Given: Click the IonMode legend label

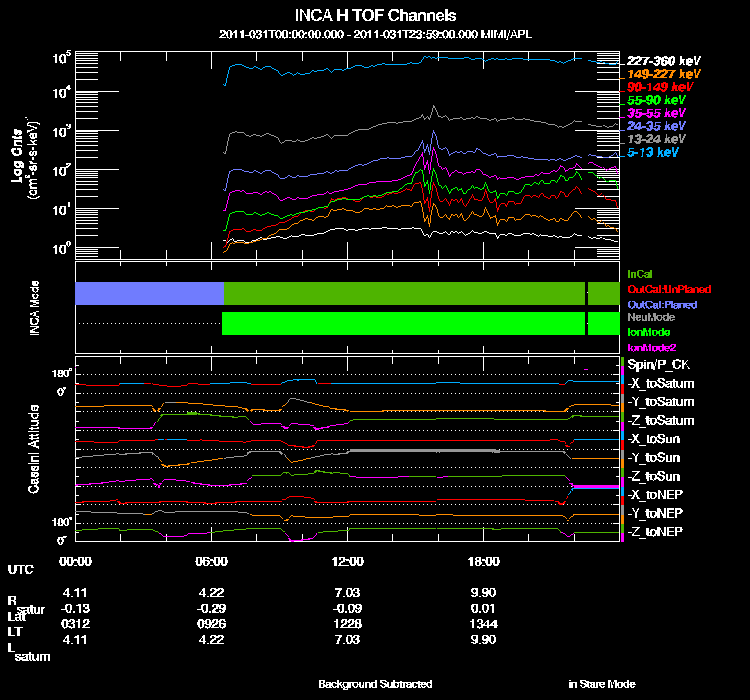Looking at the screenshot, I should 649,332.
